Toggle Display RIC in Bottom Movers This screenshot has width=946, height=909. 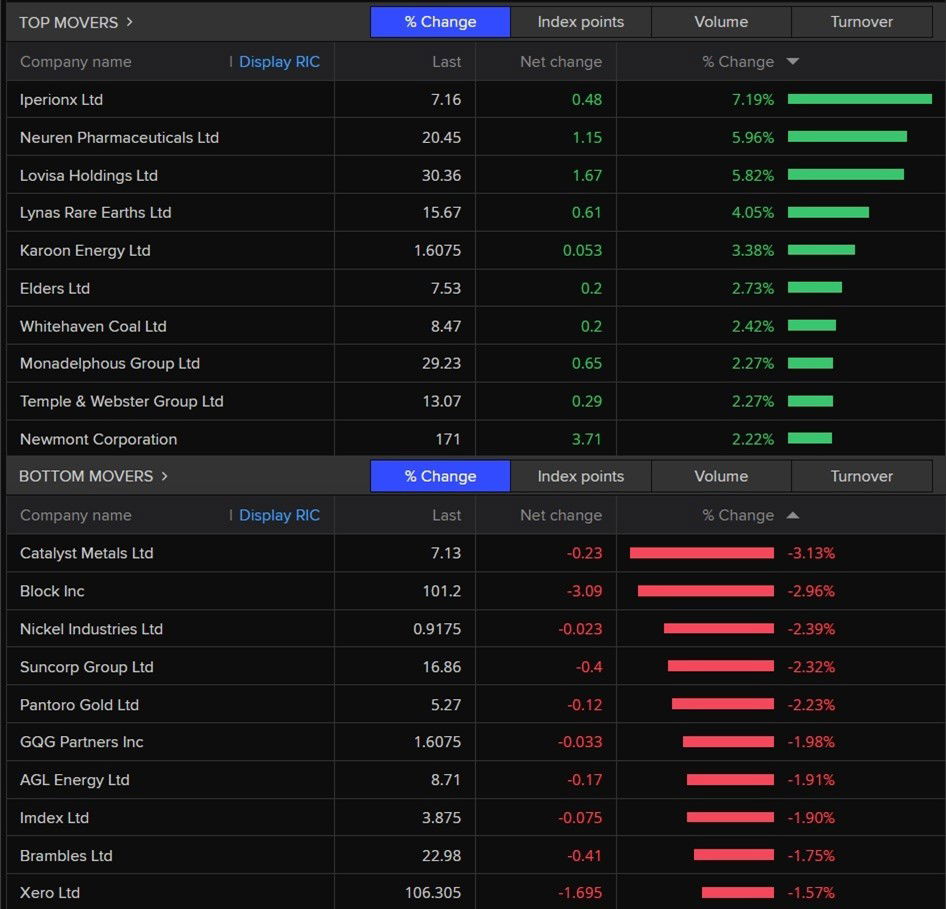coord(279,516)
